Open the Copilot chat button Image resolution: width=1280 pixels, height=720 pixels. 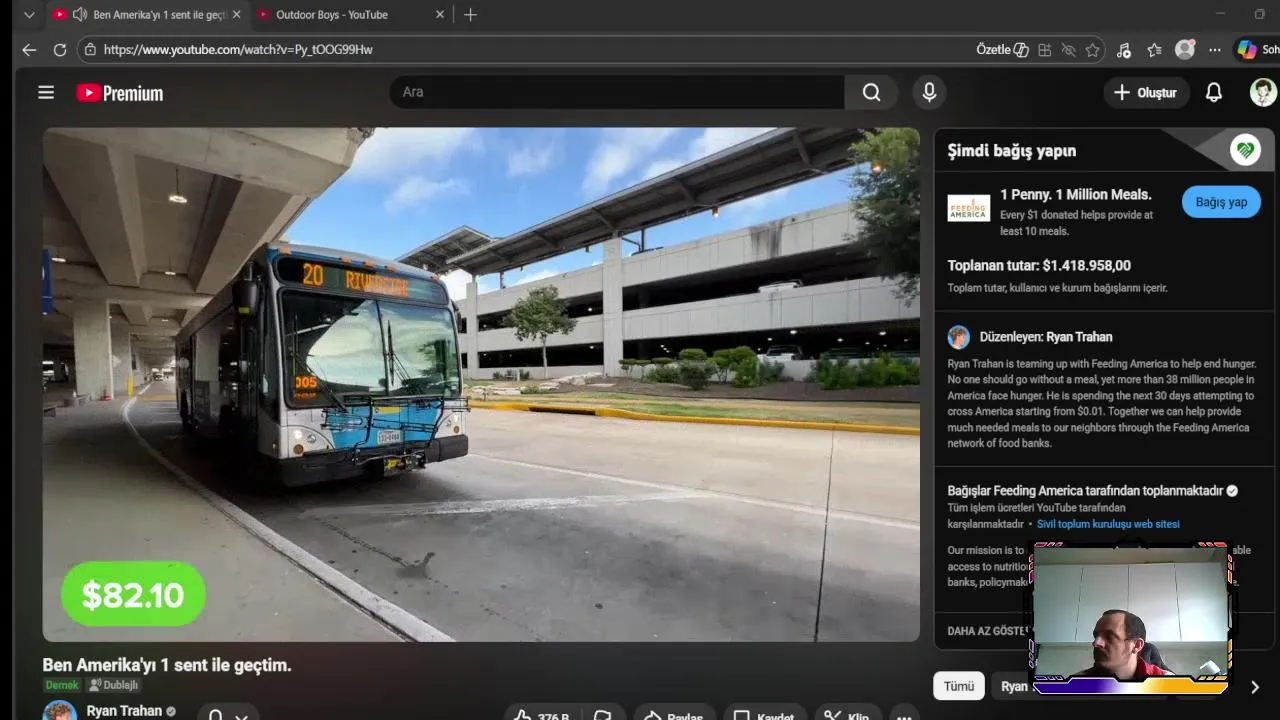coord(1256,50)
